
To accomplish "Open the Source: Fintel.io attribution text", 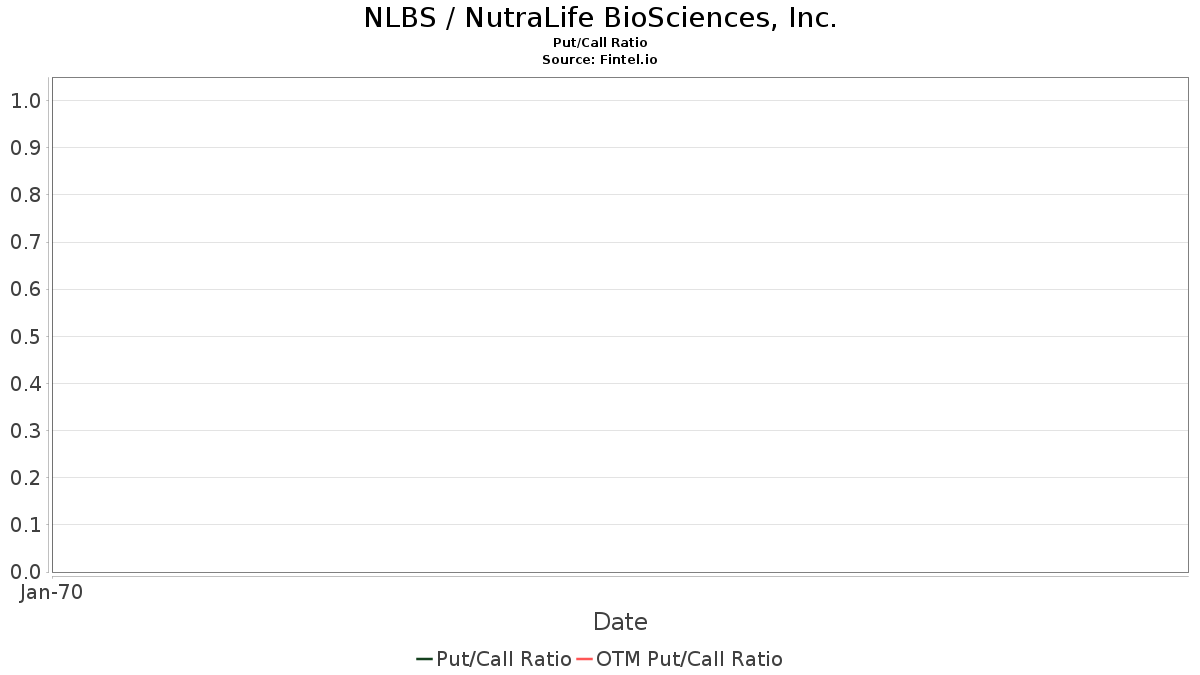I will coord(600,60).
